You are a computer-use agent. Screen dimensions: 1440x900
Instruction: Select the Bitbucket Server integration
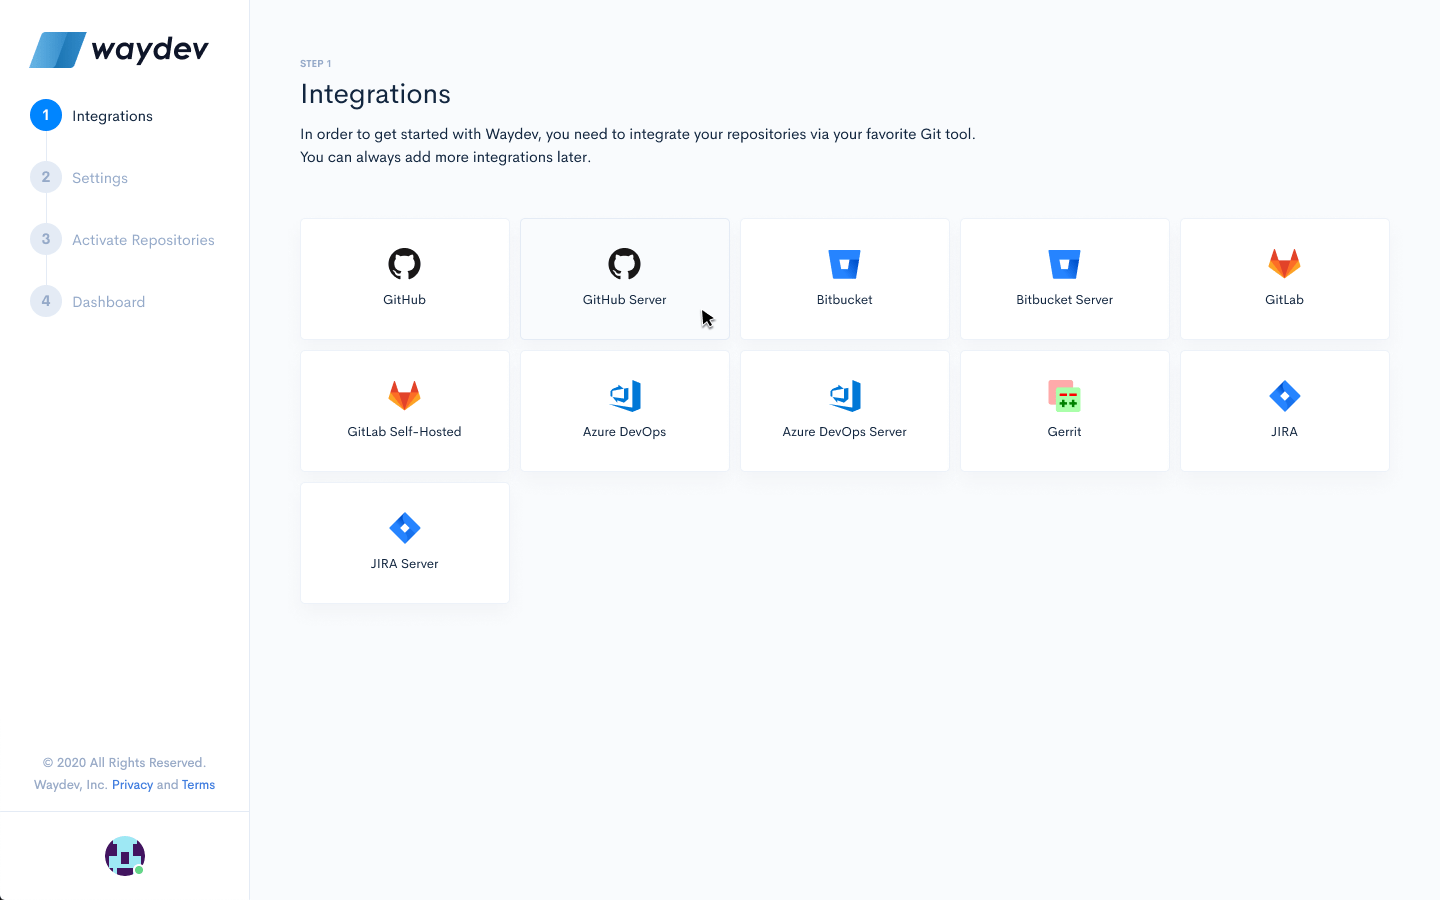coord(1064,278)
